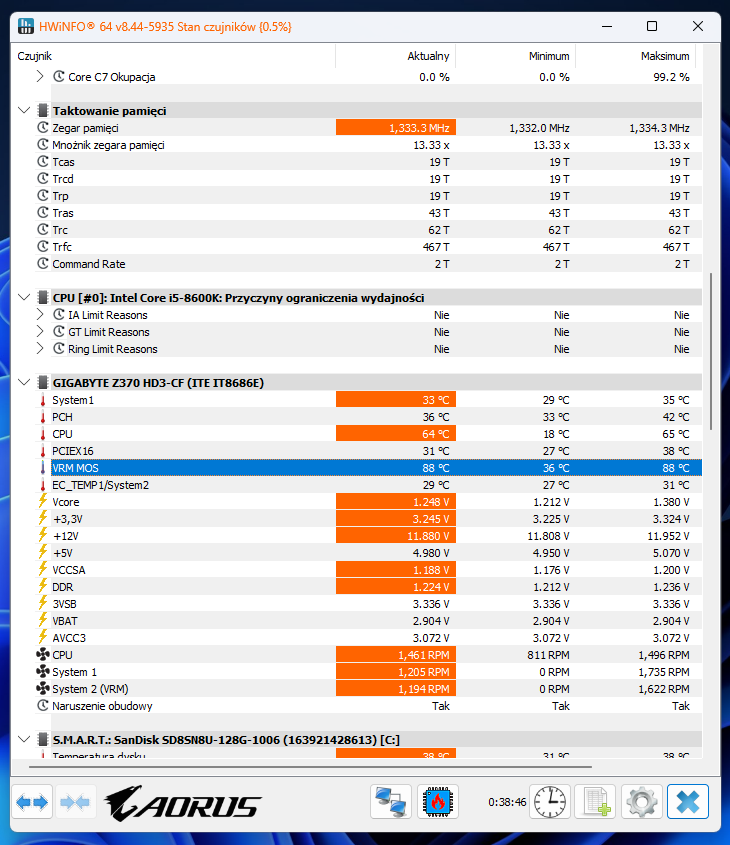Click the +5V label
The image size is (730, 845).
pyautogui.click(x=62, y=553)
